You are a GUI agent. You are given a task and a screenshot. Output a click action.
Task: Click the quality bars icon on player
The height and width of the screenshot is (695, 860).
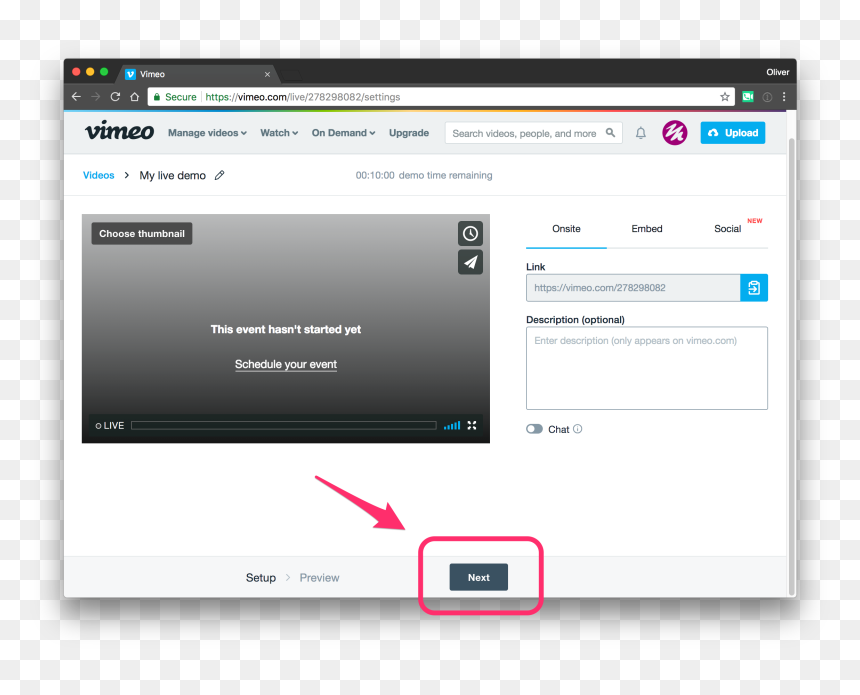[x=452, y=426]
